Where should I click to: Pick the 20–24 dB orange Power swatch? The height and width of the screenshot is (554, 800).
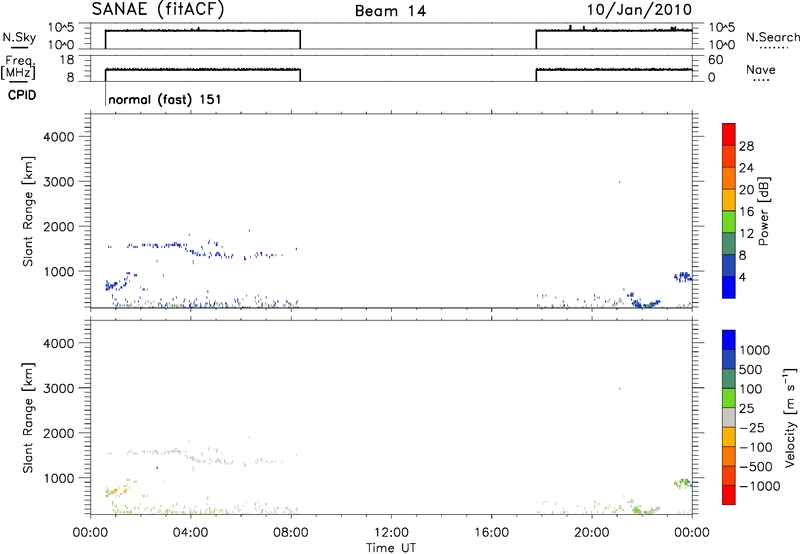729,178
